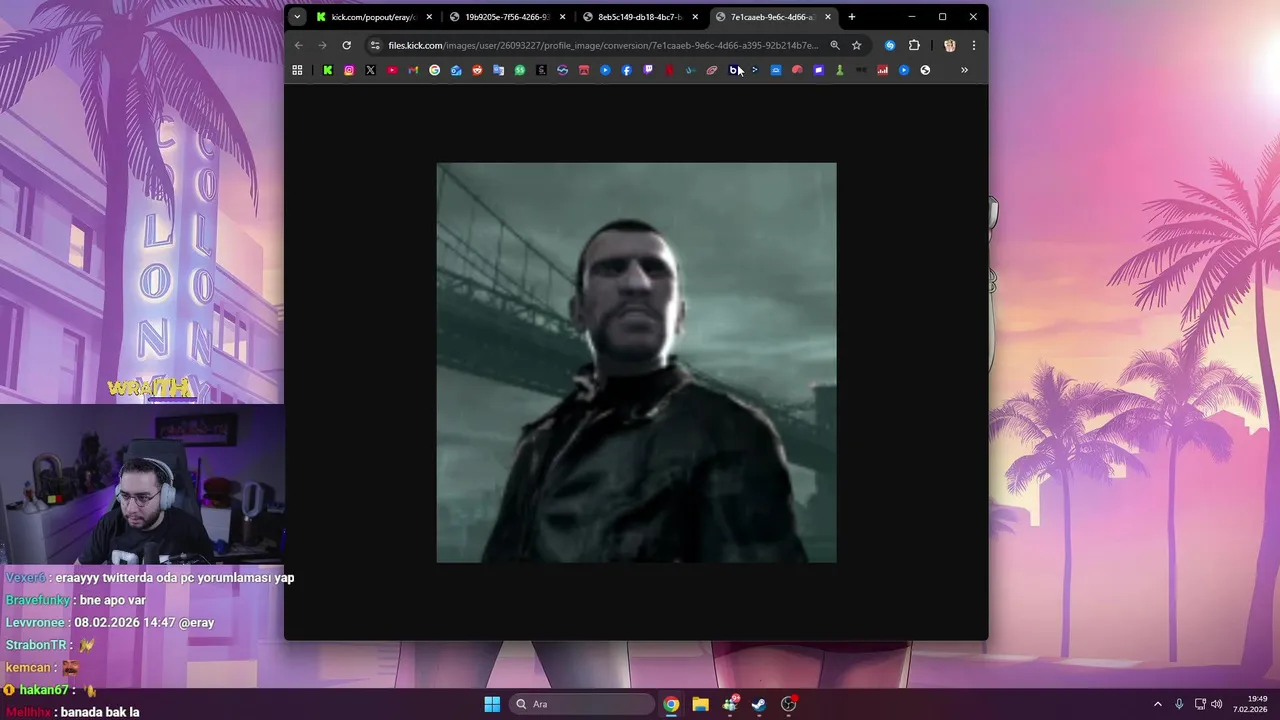The image size is (1280, 720).
Task: Open the YouTube bookmark
Action: point(392,70)
